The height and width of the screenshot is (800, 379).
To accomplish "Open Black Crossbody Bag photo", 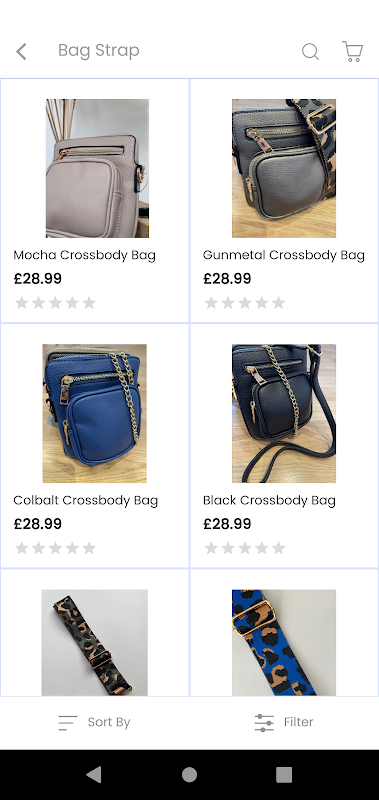I will 284,413.
